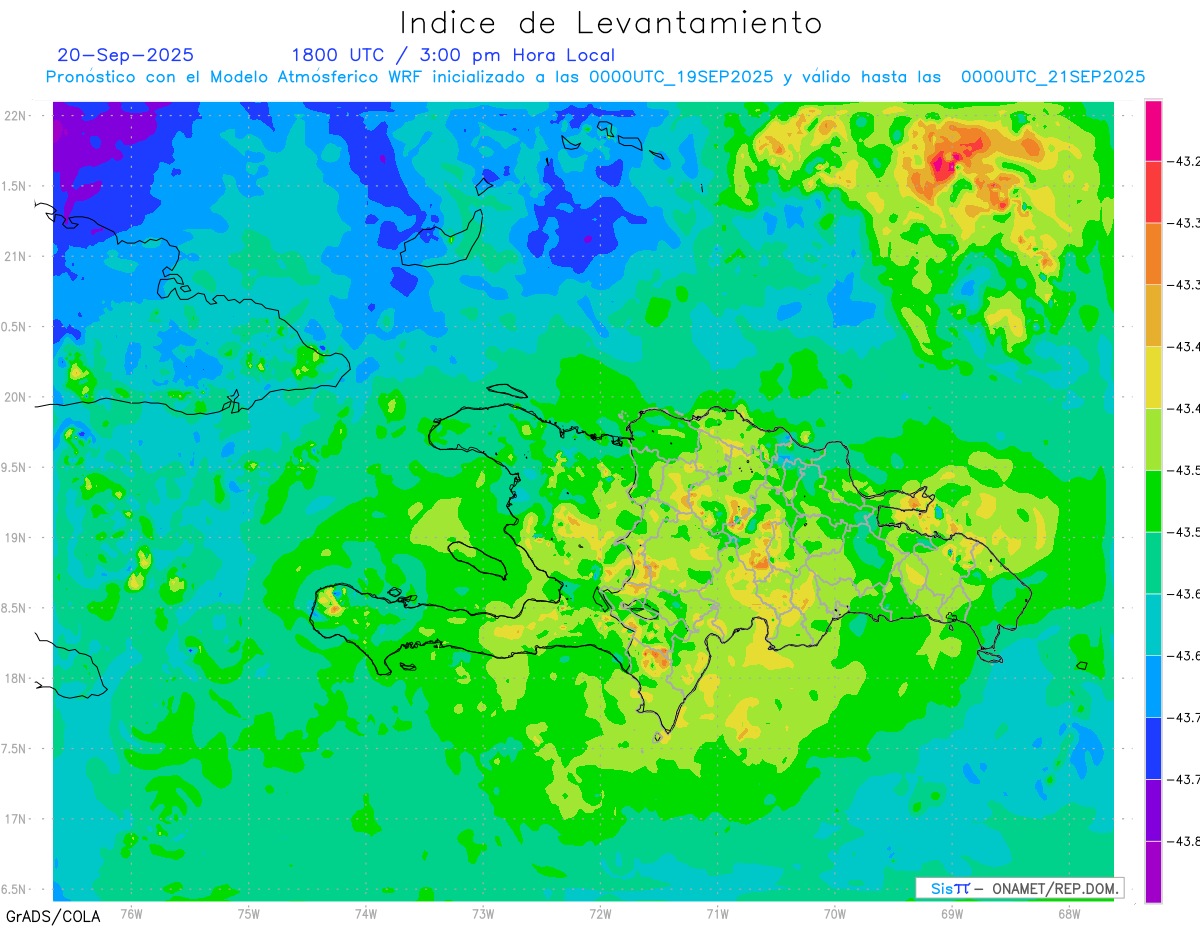The width and height of the screenshot is (1200, 927).
Task: Click the "Indice de Levantamiento" title
Action: click(x=611, y=23)
